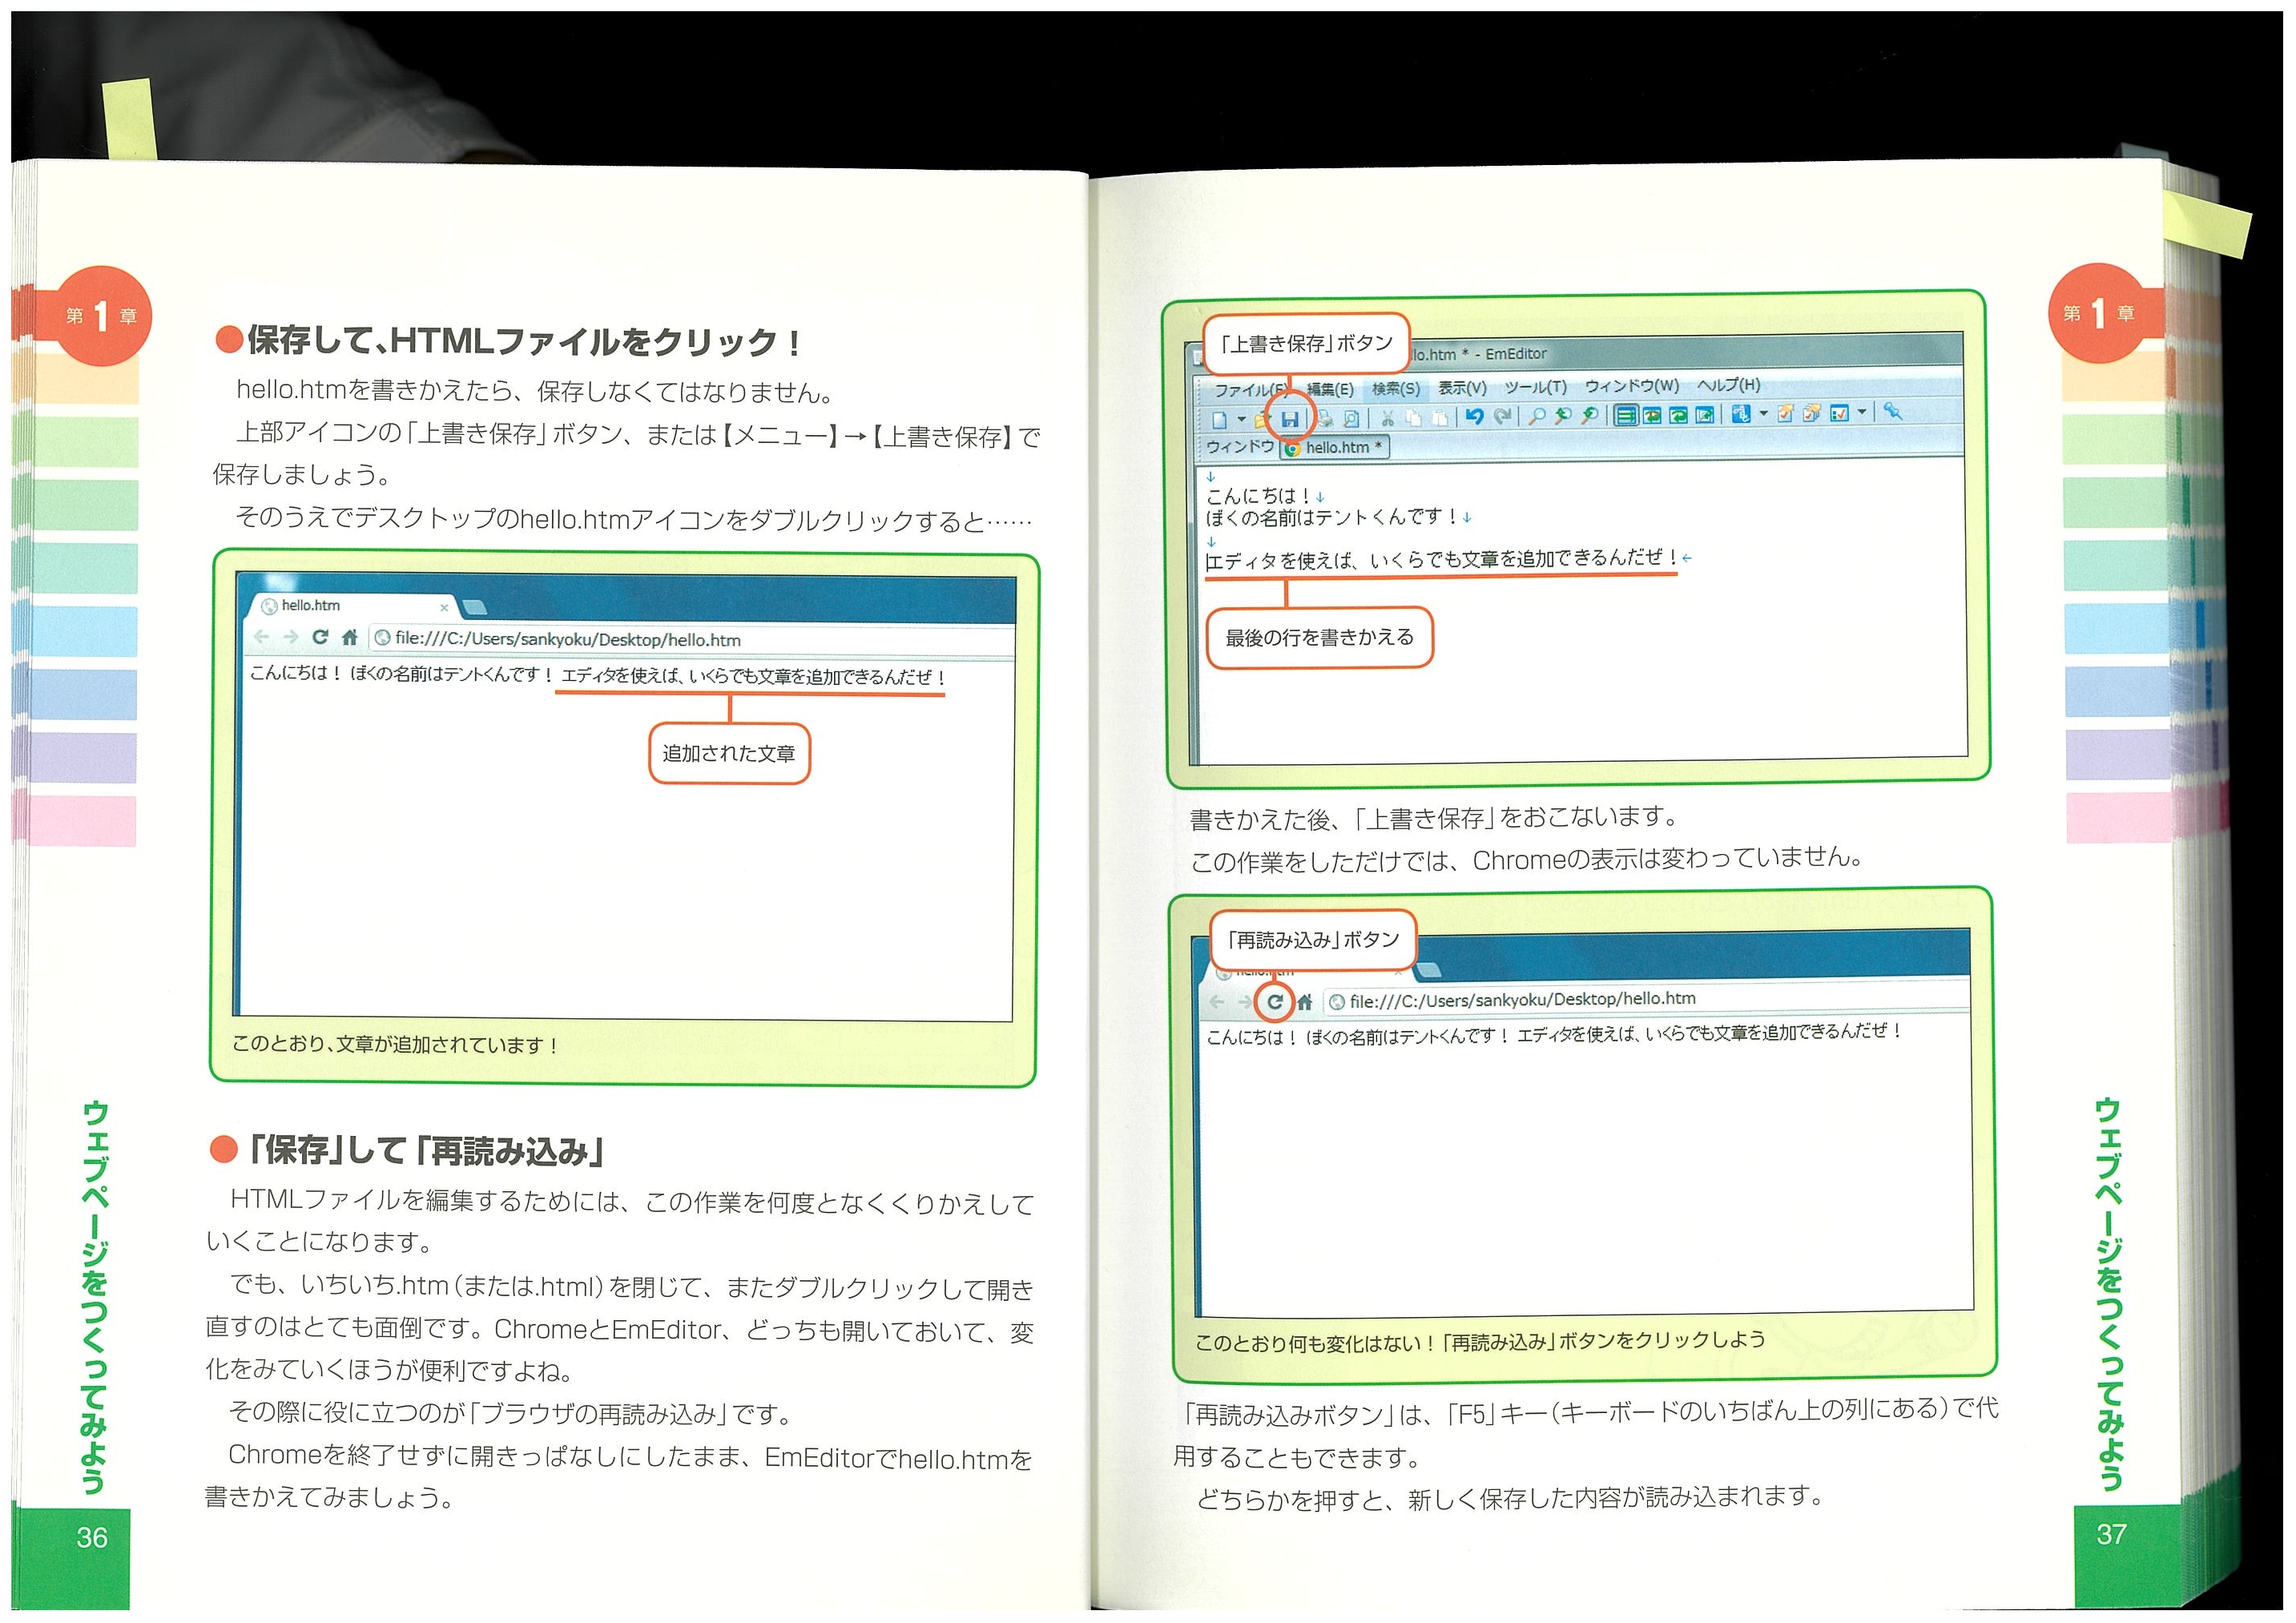Image resolution: width=2296 pixels, height=1623 pixels.
Task: Toggle Wrap by Characters in EmEditor toolbar
Action: [x=1653, y=416]
